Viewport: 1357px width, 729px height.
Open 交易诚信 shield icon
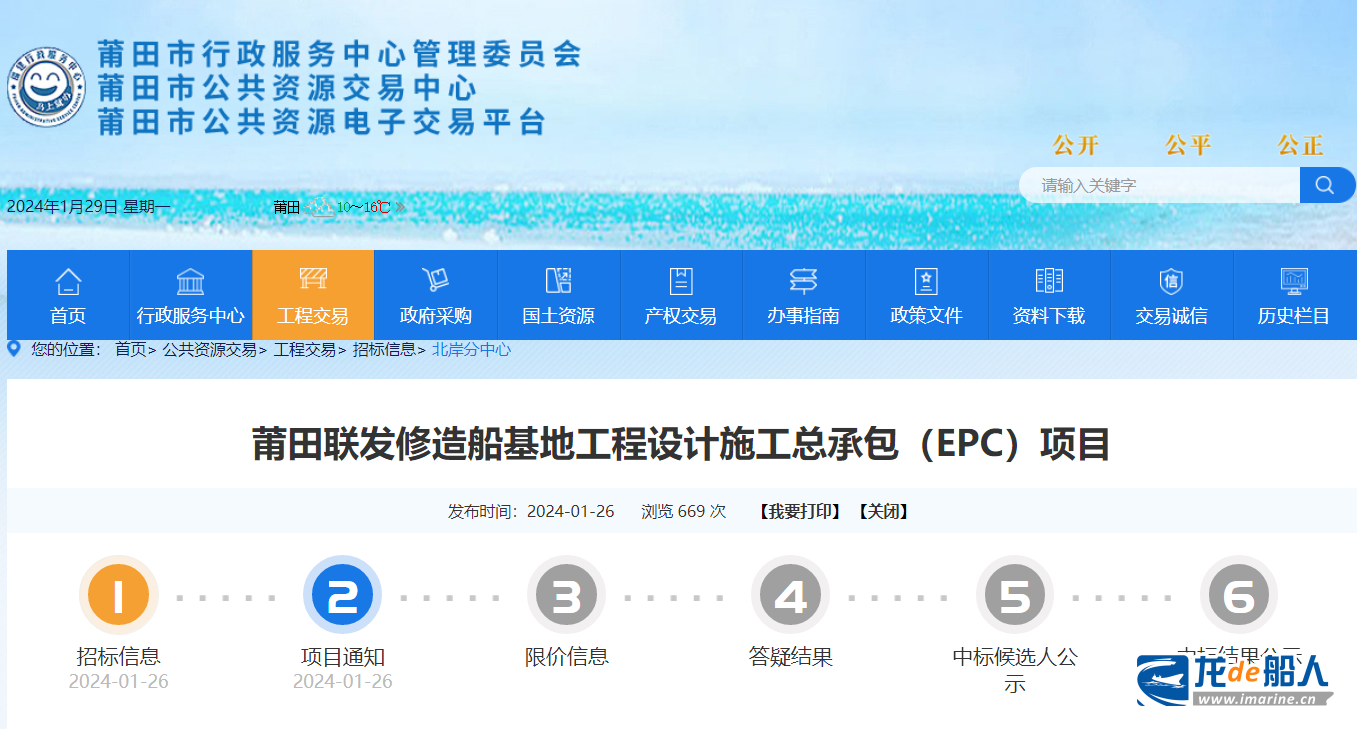tap(1171, 281)
